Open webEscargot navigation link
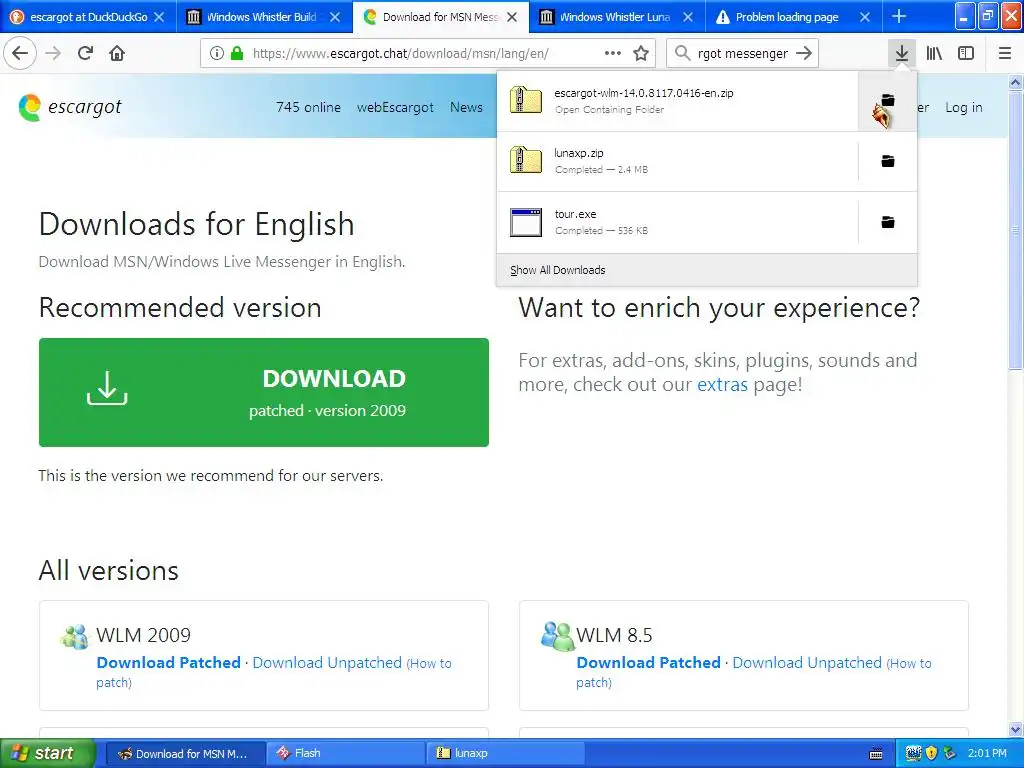 [x=395, y=107]
